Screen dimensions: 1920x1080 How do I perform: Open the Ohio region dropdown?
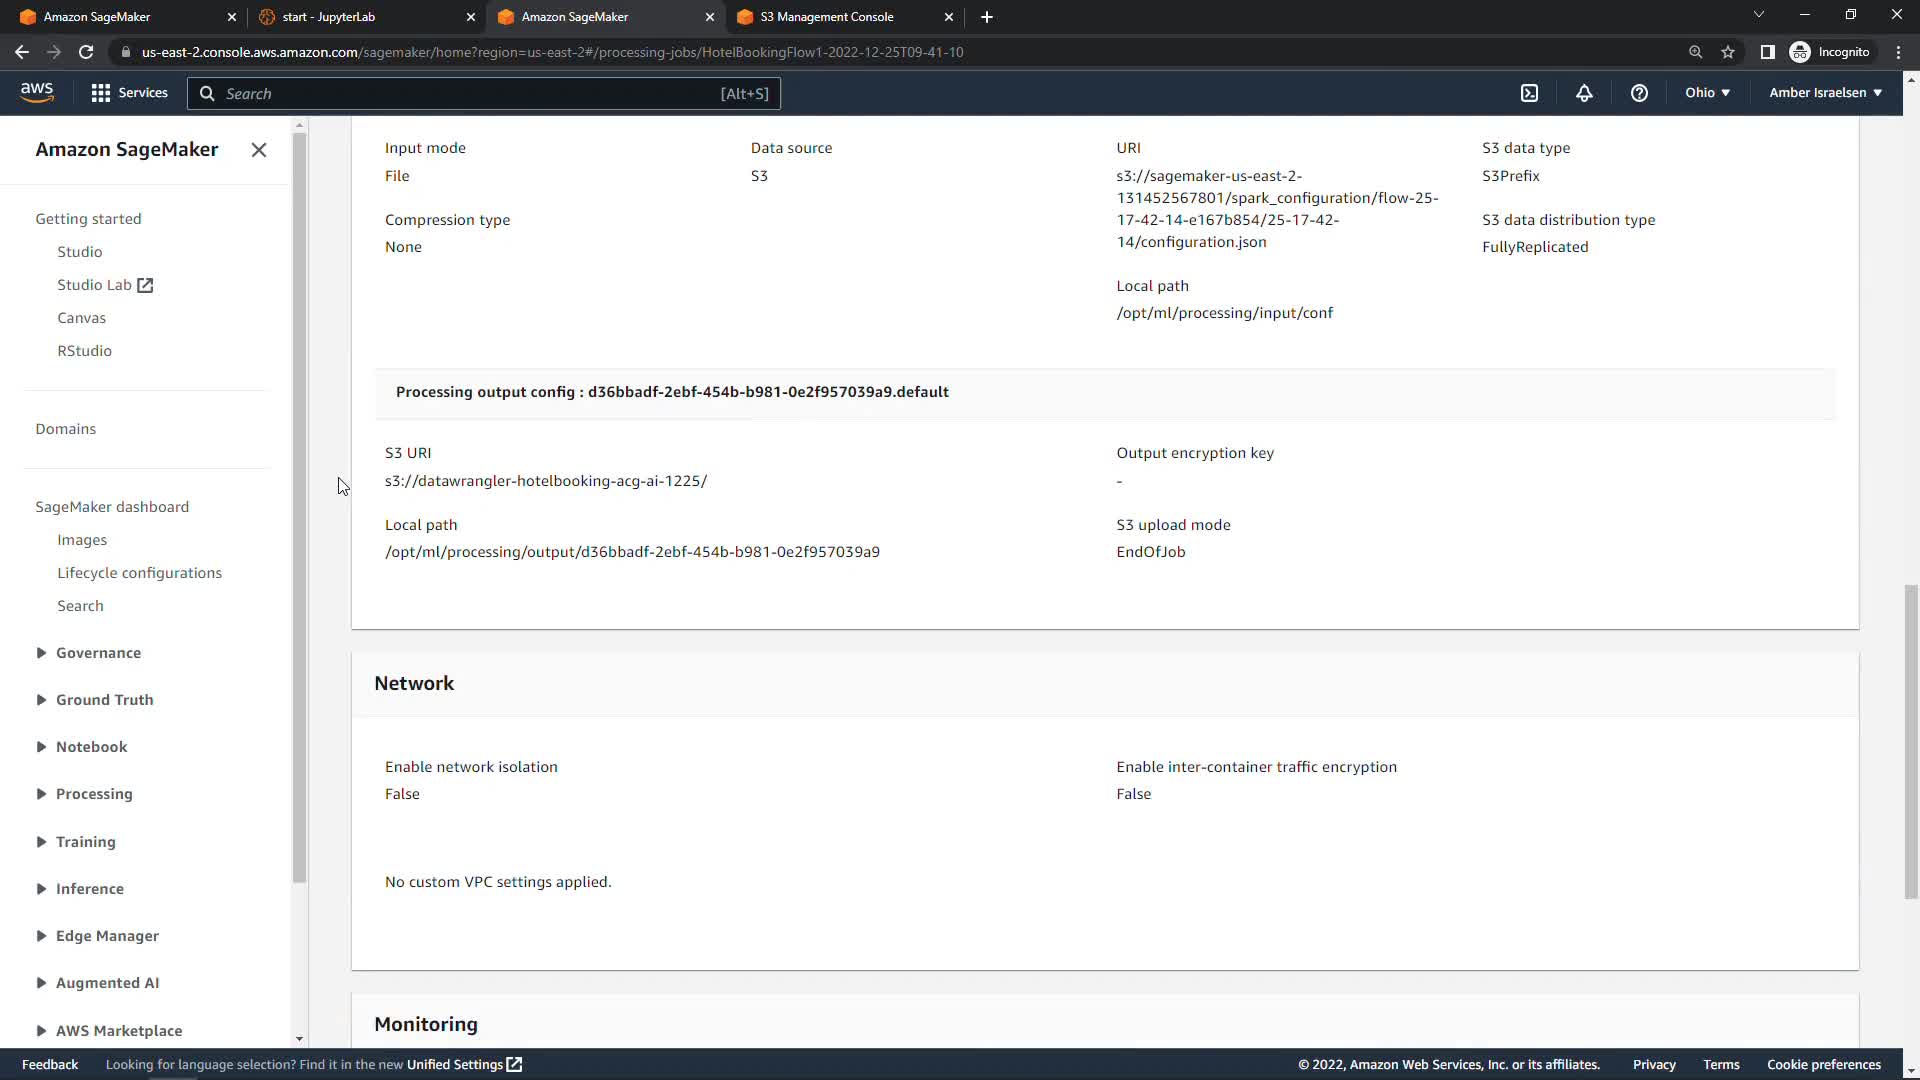1707,93
